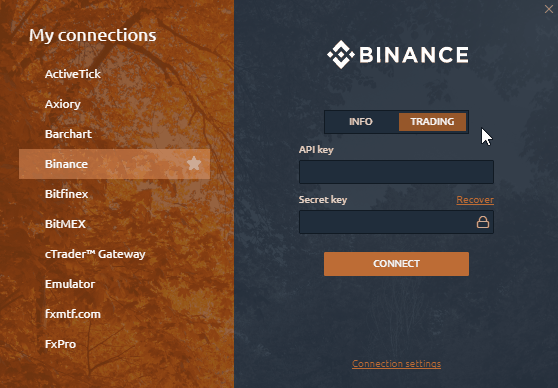Close the connections dialog with X
Viewport: 558px width, 388px height.
click(549, 9)
